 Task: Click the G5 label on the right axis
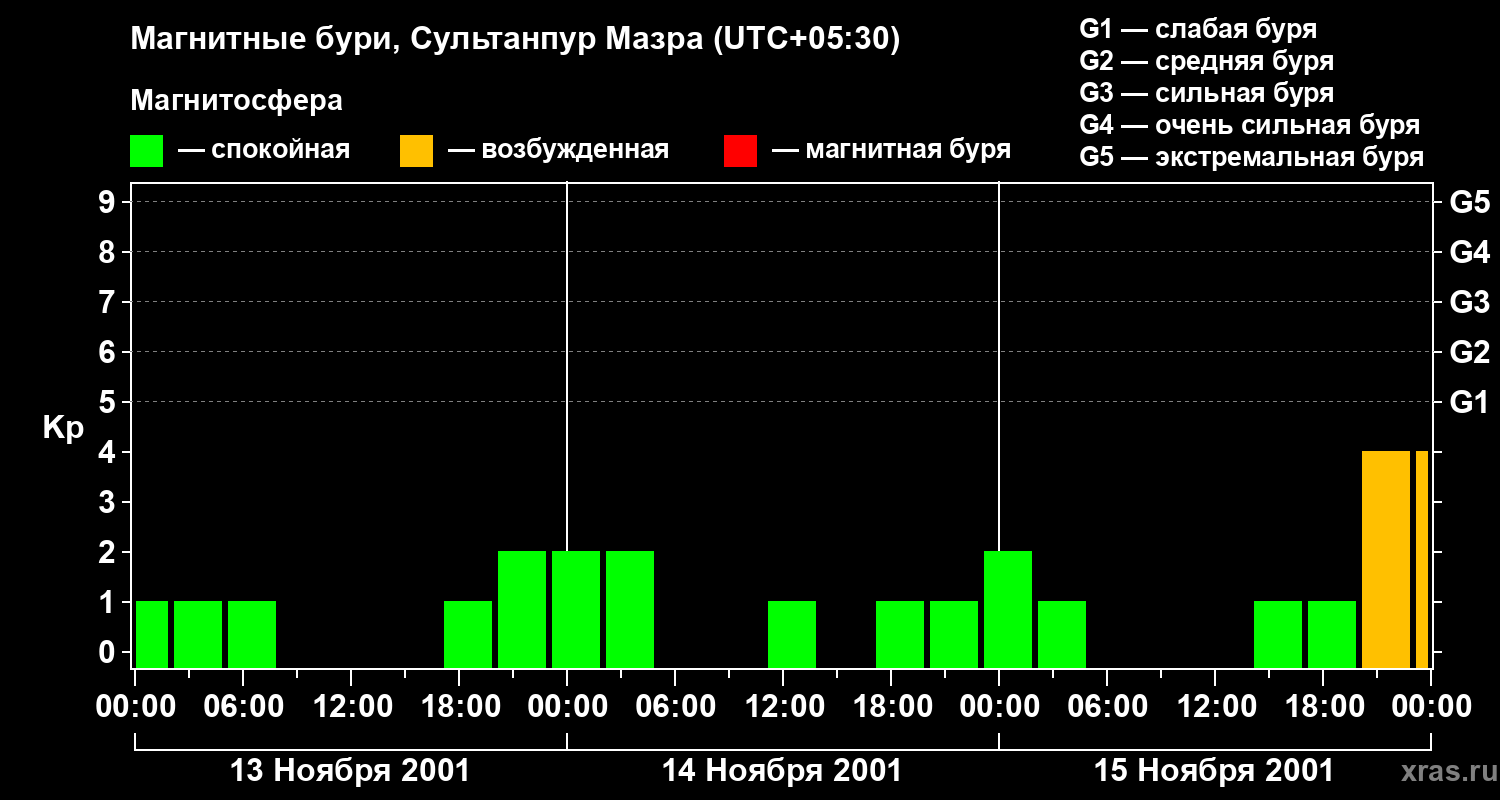[1469, 202]
